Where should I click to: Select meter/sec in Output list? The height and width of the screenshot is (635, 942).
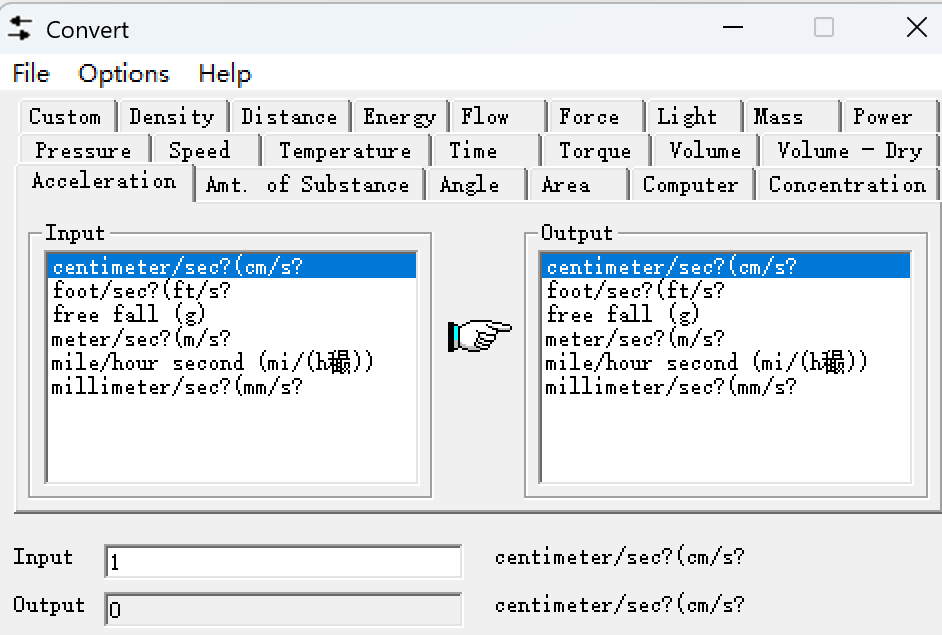click(634, 339)
